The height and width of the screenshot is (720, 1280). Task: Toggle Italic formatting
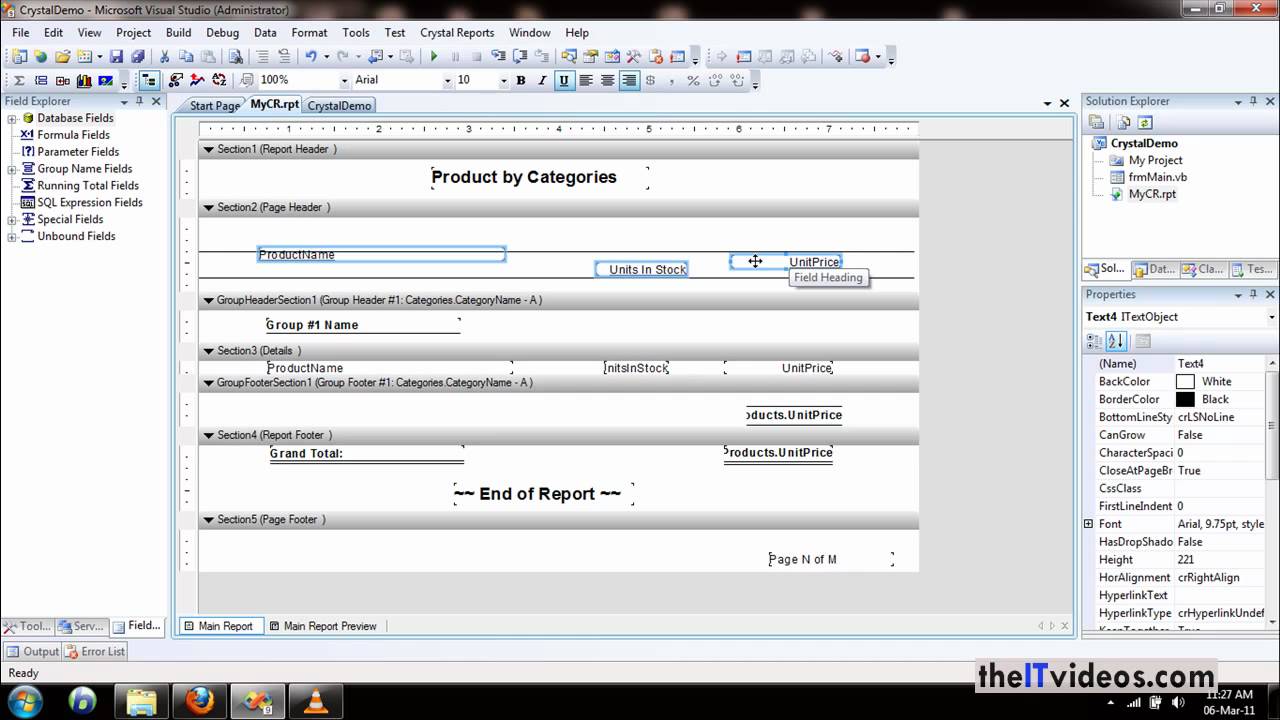point(542,80)
